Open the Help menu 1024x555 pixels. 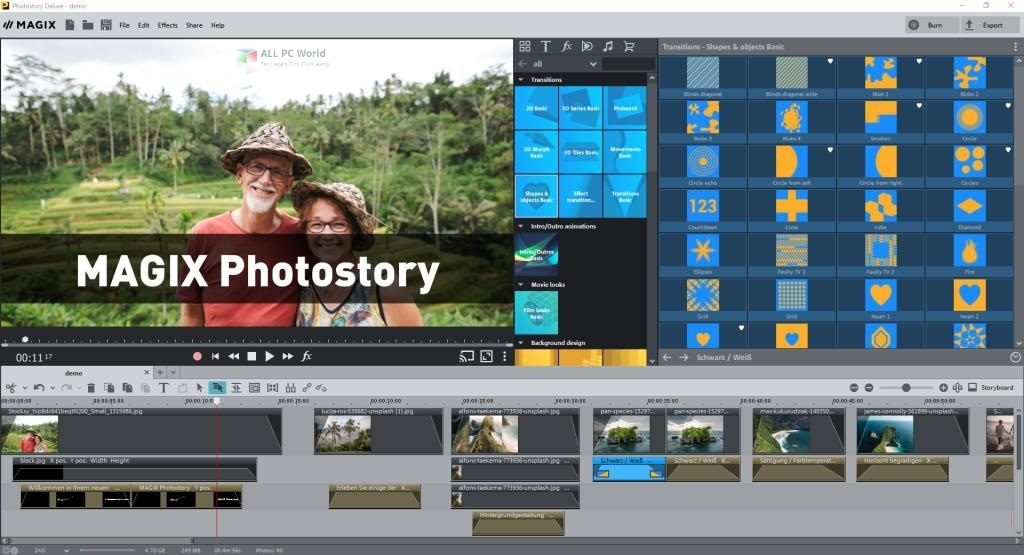click(x=217, y=25)
